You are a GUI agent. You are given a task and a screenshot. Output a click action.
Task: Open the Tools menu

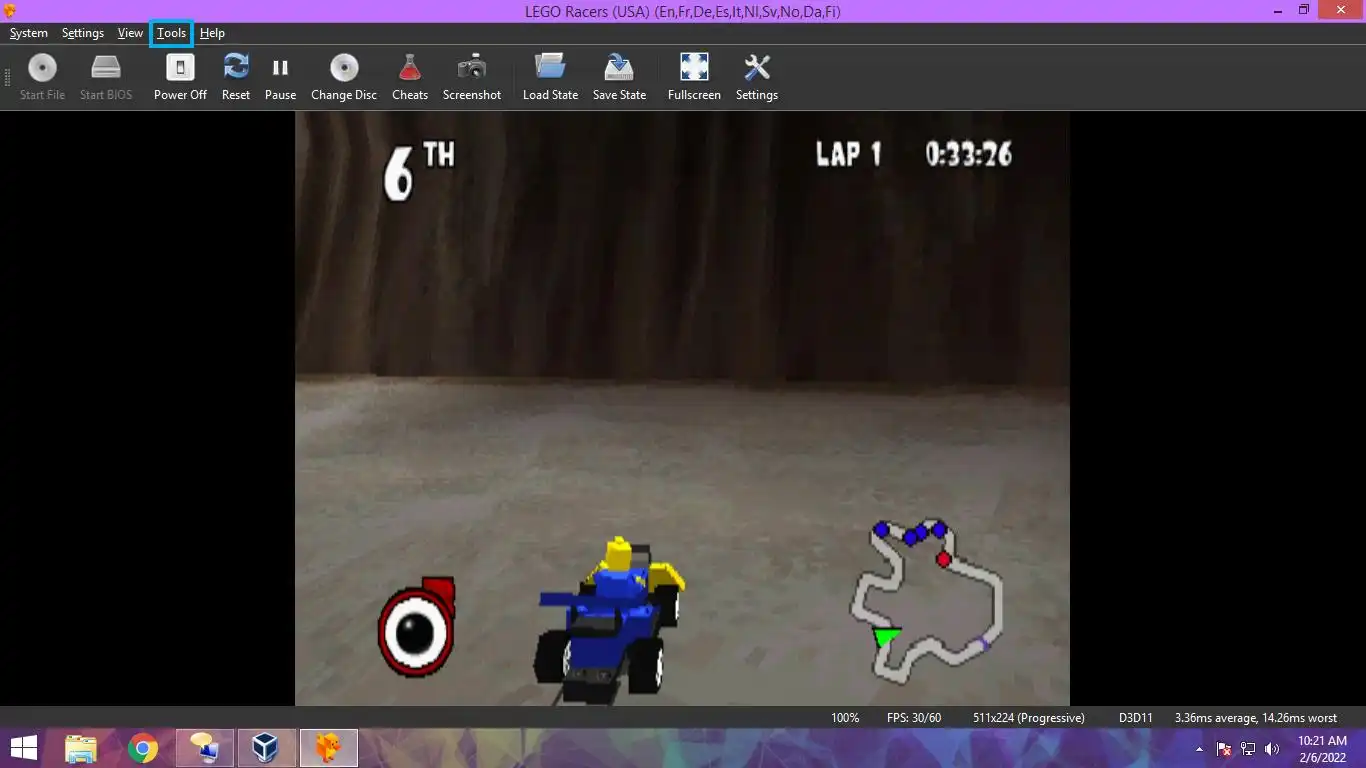pyautogui.click(x=171, y=33)
